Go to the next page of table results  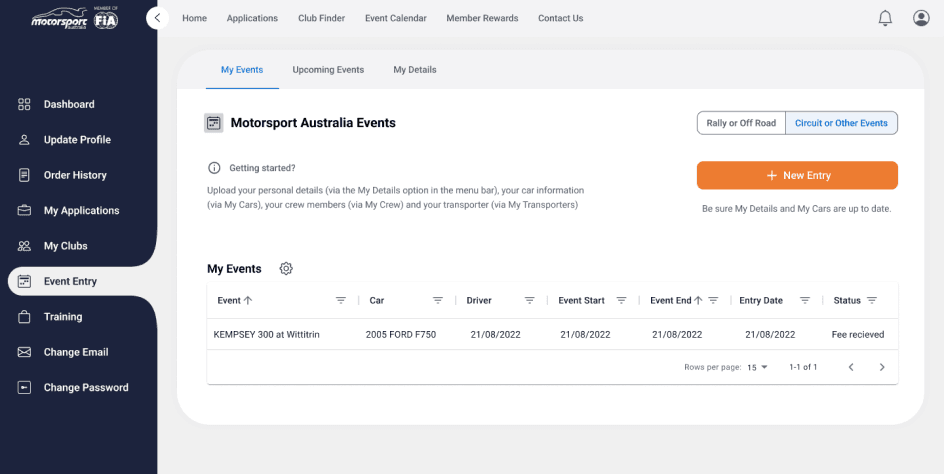click(x=881, y=367)
